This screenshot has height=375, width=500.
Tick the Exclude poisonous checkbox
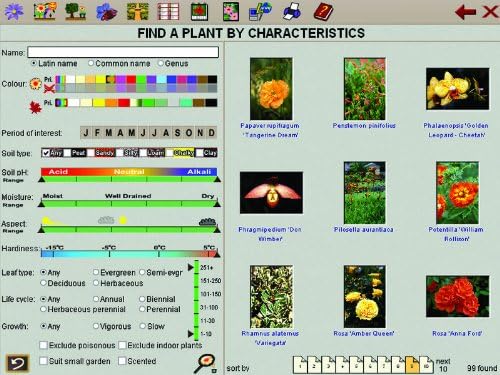click(43, 345)
